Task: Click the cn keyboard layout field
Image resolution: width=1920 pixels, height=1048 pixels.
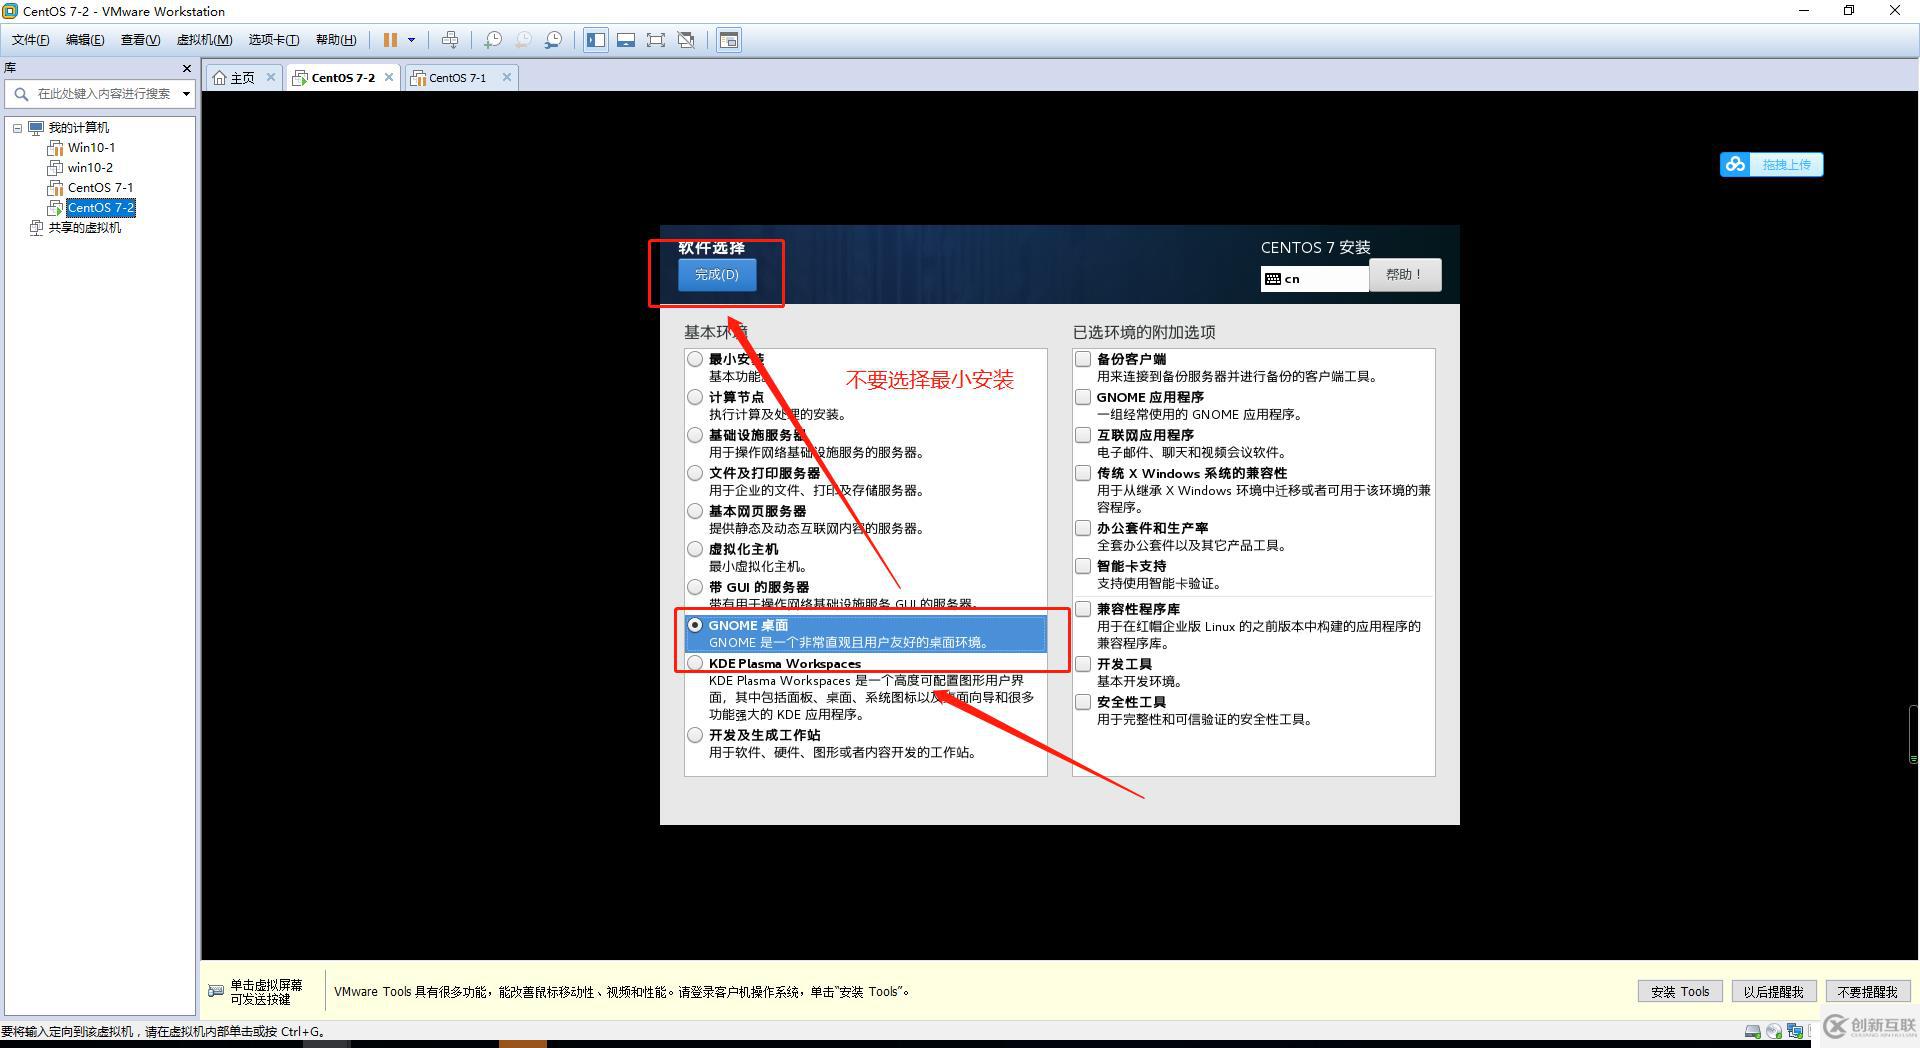Action: (1314, 279)
